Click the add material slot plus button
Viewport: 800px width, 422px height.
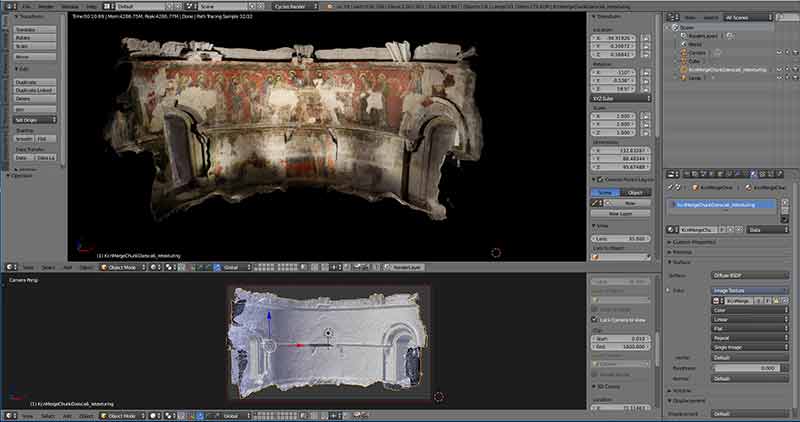click(785, 203)
